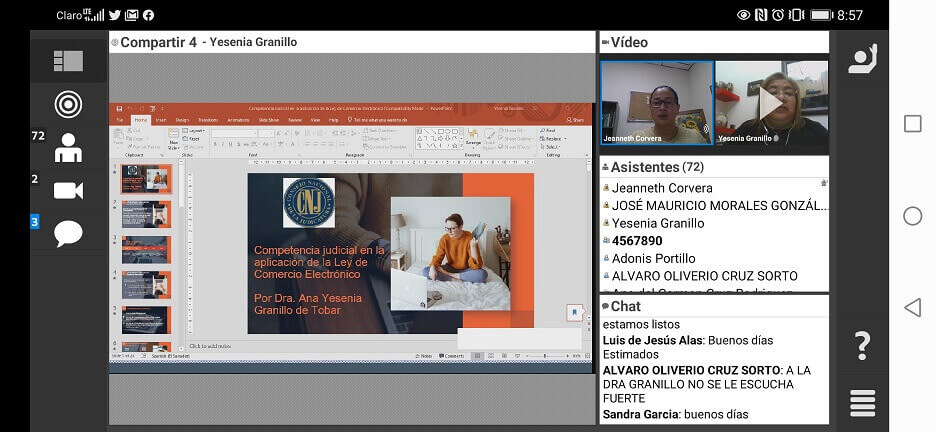Viewport: 936px width, 432px height.
Task: Select the Jeanneth Corvera video tile
Action: 656,102
